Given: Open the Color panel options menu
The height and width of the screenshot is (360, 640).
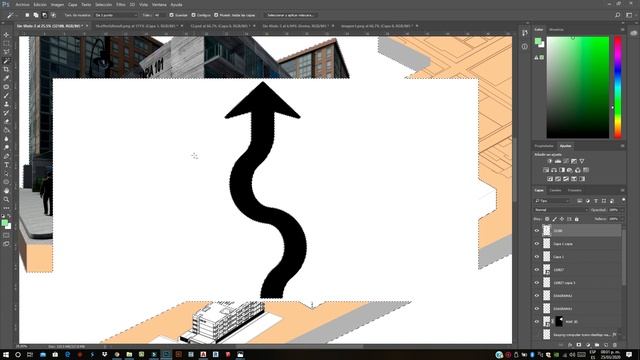Looking at the screenshot, I should pos(622,30).
